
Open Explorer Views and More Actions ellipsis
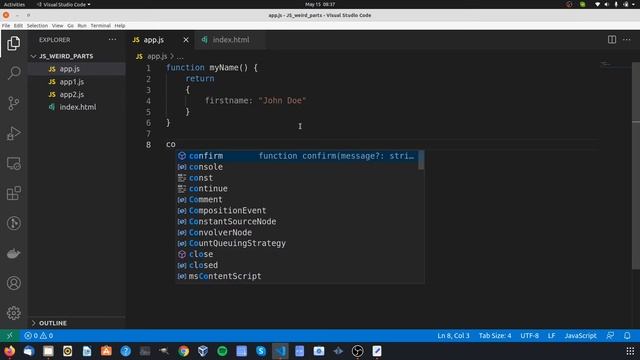coord(112,40)
